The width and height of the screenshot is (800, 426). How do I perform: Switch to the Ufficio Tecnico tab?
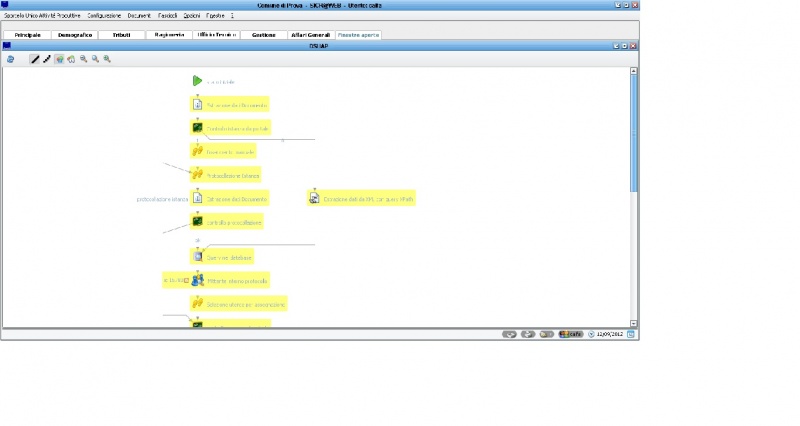pyautogui.click(x=216, y=35)
